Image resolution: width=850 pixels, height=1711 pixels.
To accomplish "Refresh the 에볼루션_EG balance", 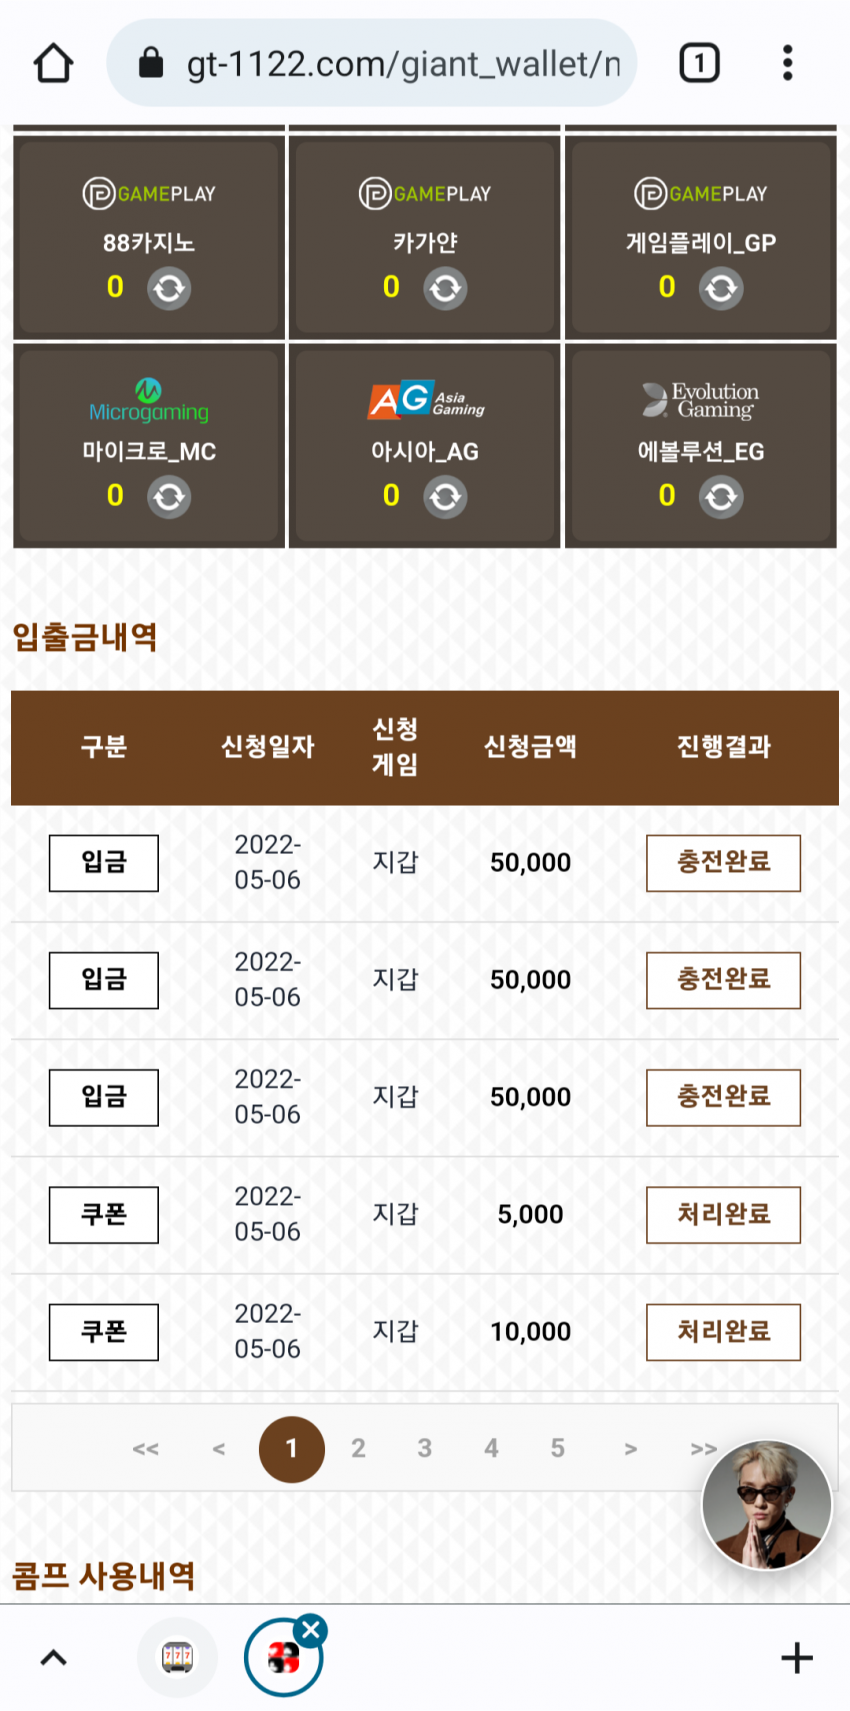I will [x=721, y=497].
